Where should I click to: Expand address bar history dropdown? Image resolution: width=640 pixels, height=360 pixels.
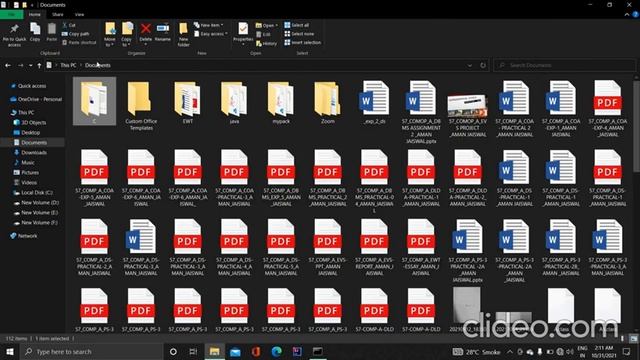point(470,65)
